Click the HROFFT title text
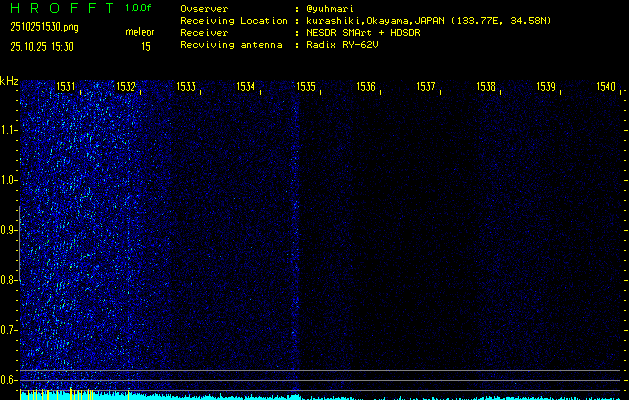Viewport: 629px width, 400px height. pyautogui.click(x=63, y=8)
